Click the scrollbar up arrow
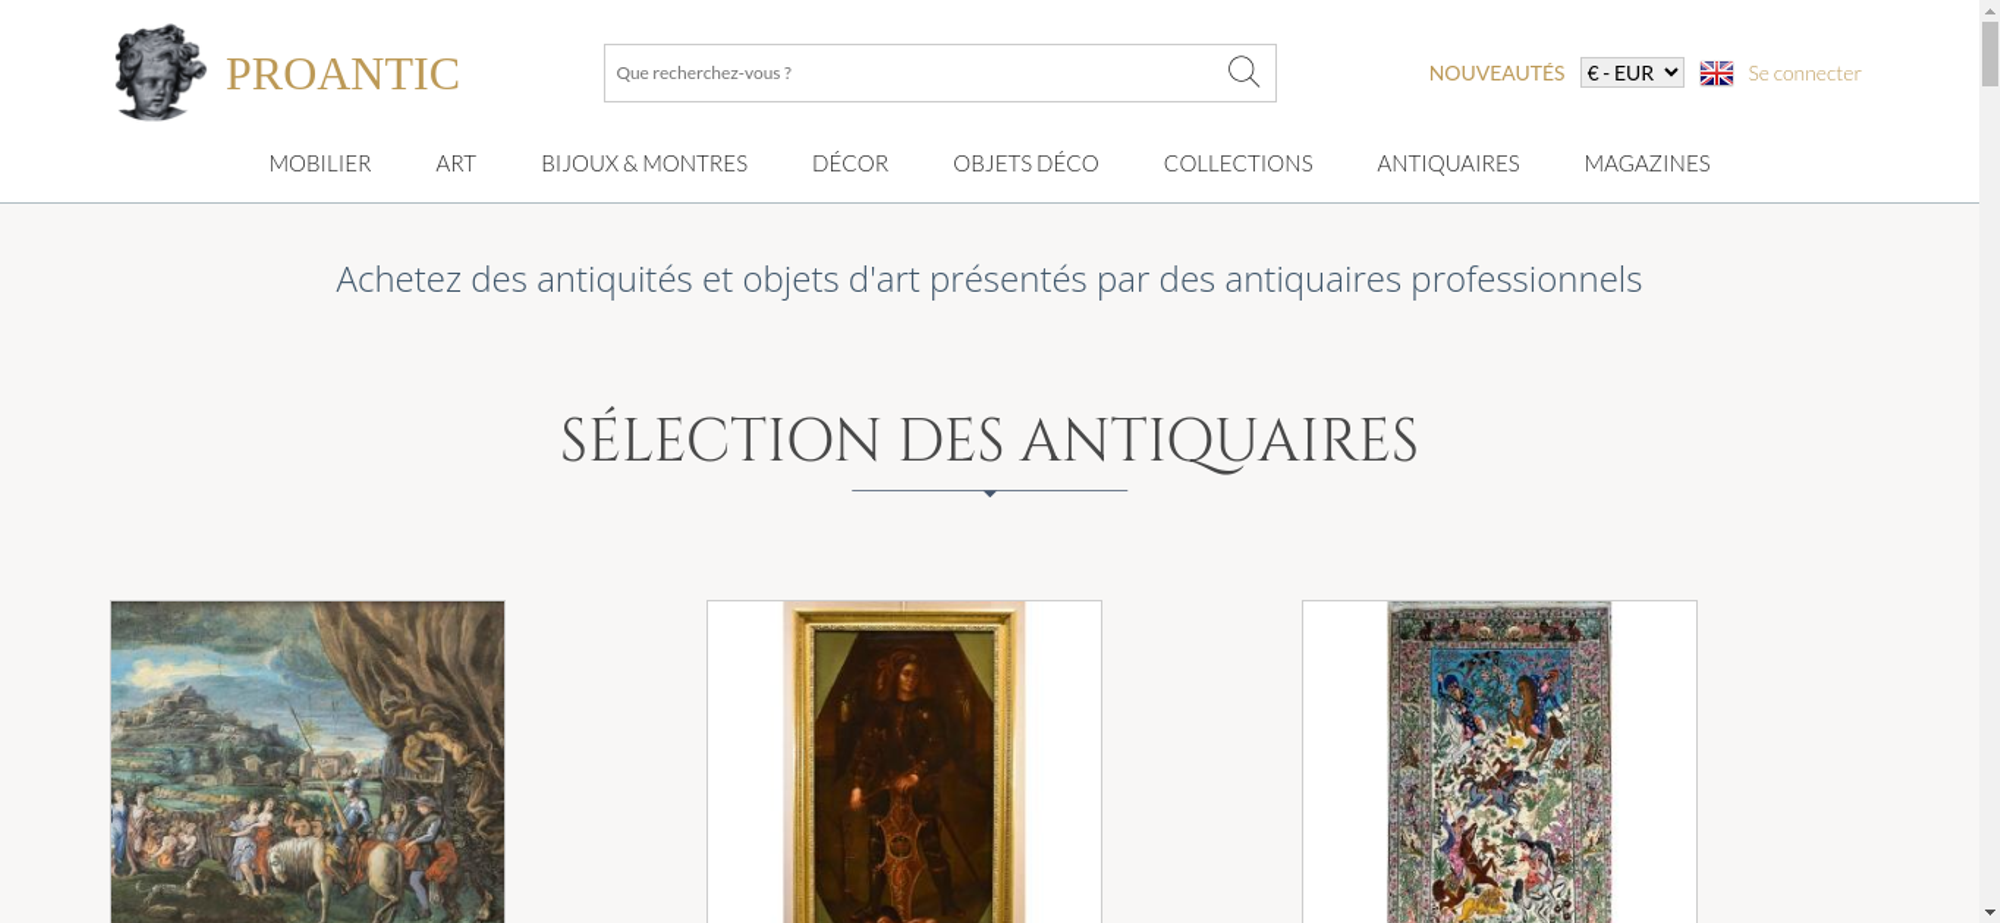 [1989, 9]
